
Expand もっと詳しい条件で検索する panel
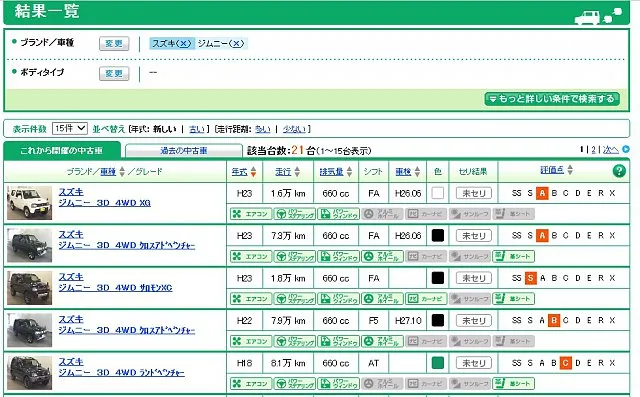click(552, 99)
